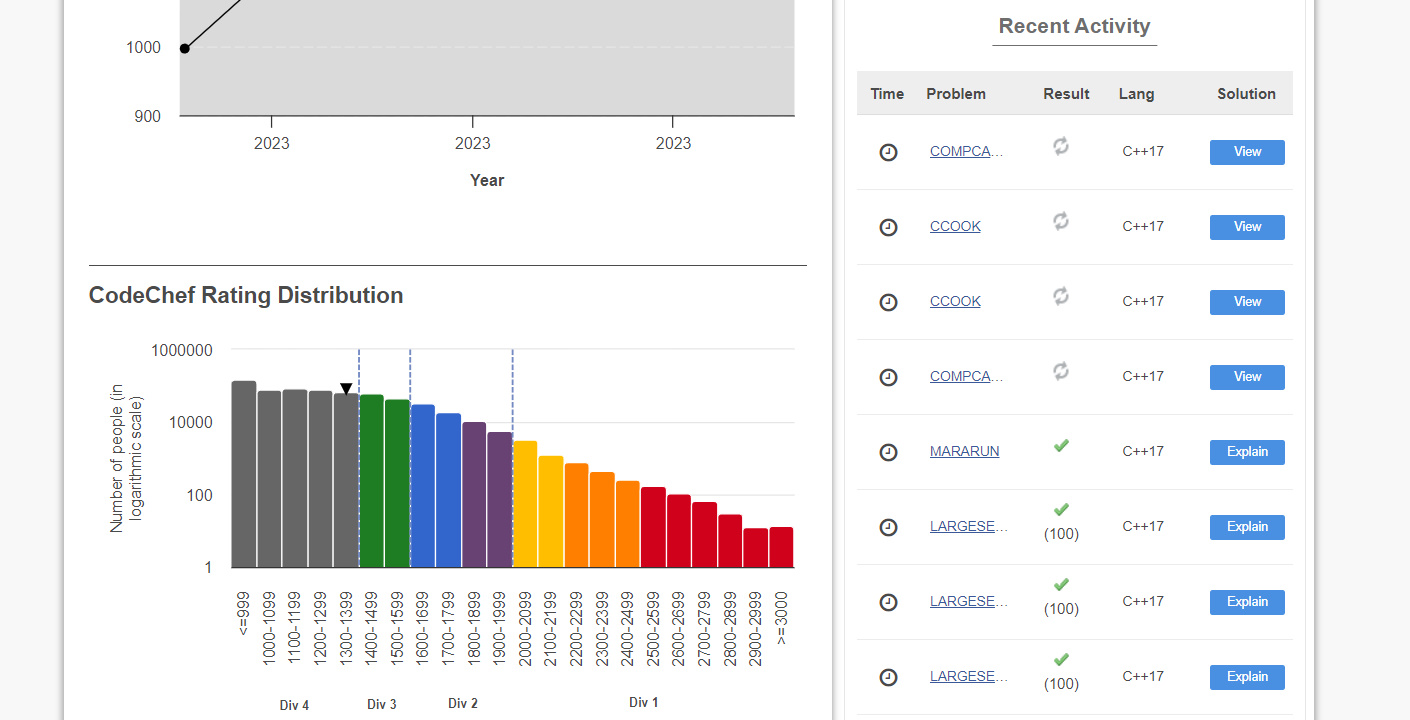Image resolution: width=1410 pixels, height=720 pixels.
Task: Click the Year axis label
Action: tap(487, 180)
